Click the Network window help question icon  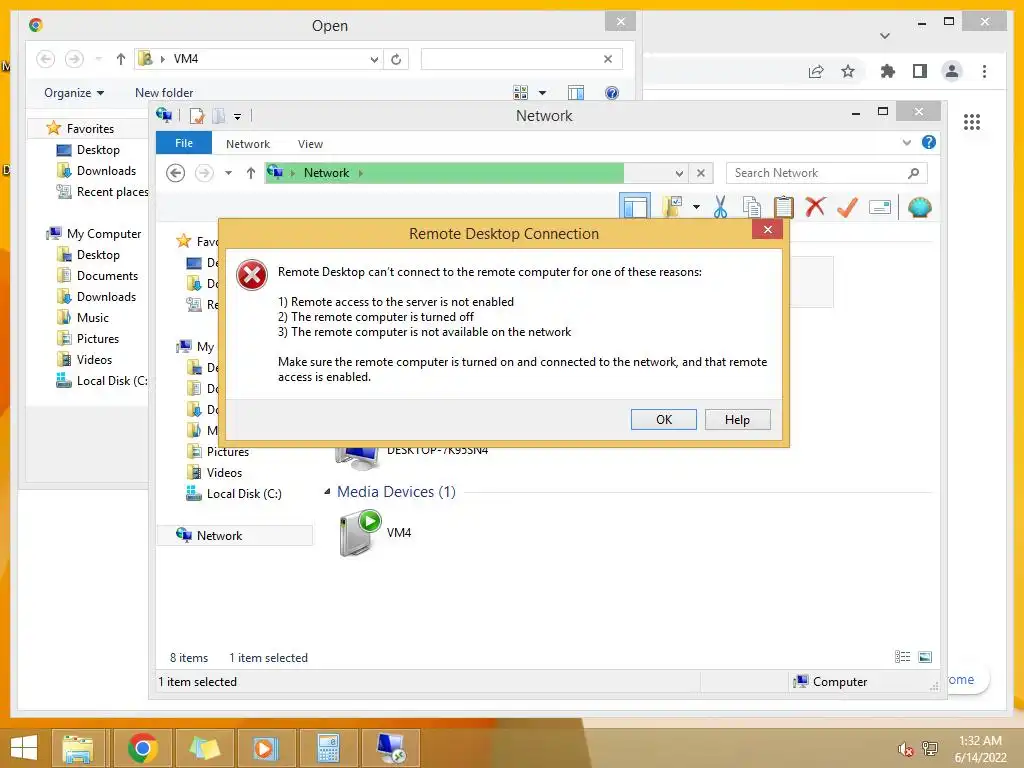click(929, 142)
